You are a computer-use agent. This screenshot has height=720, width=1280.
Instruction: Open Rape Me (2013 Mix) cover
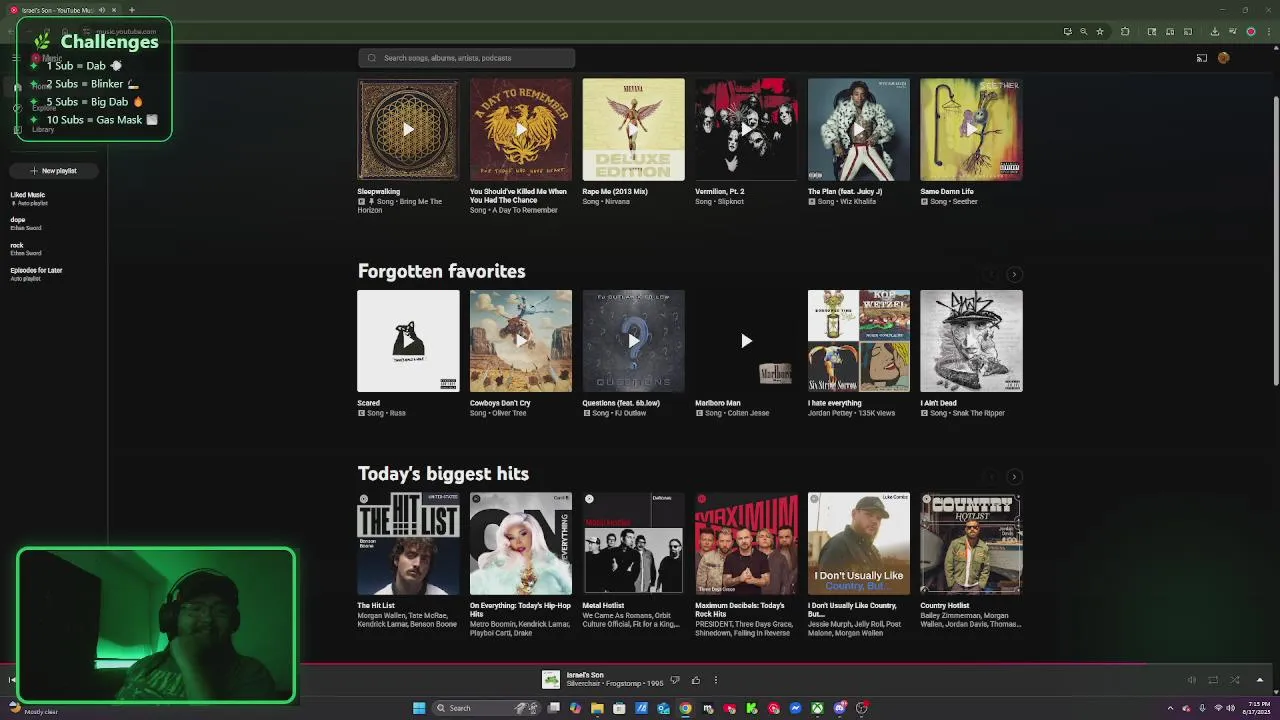click(634, 129)
